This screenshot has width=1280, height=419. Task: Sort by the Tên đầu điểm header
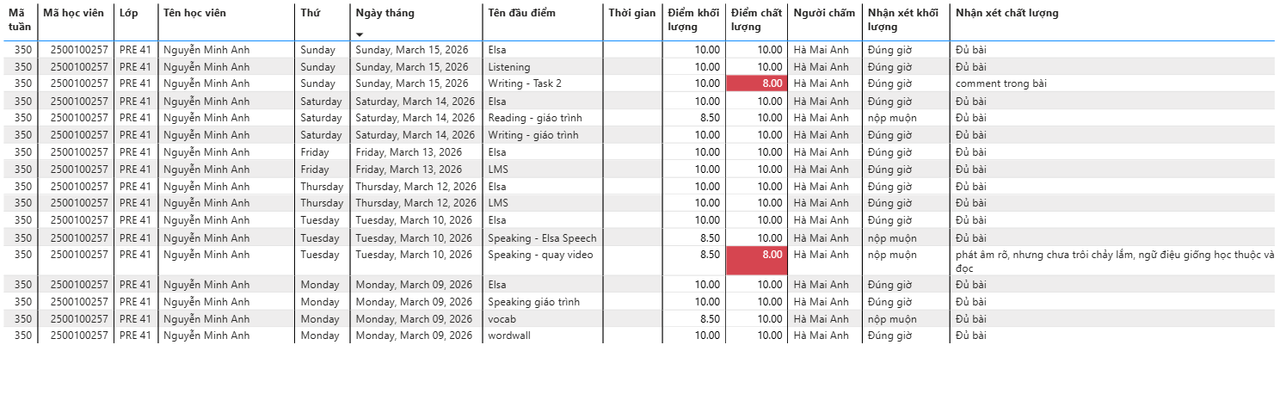522,13
